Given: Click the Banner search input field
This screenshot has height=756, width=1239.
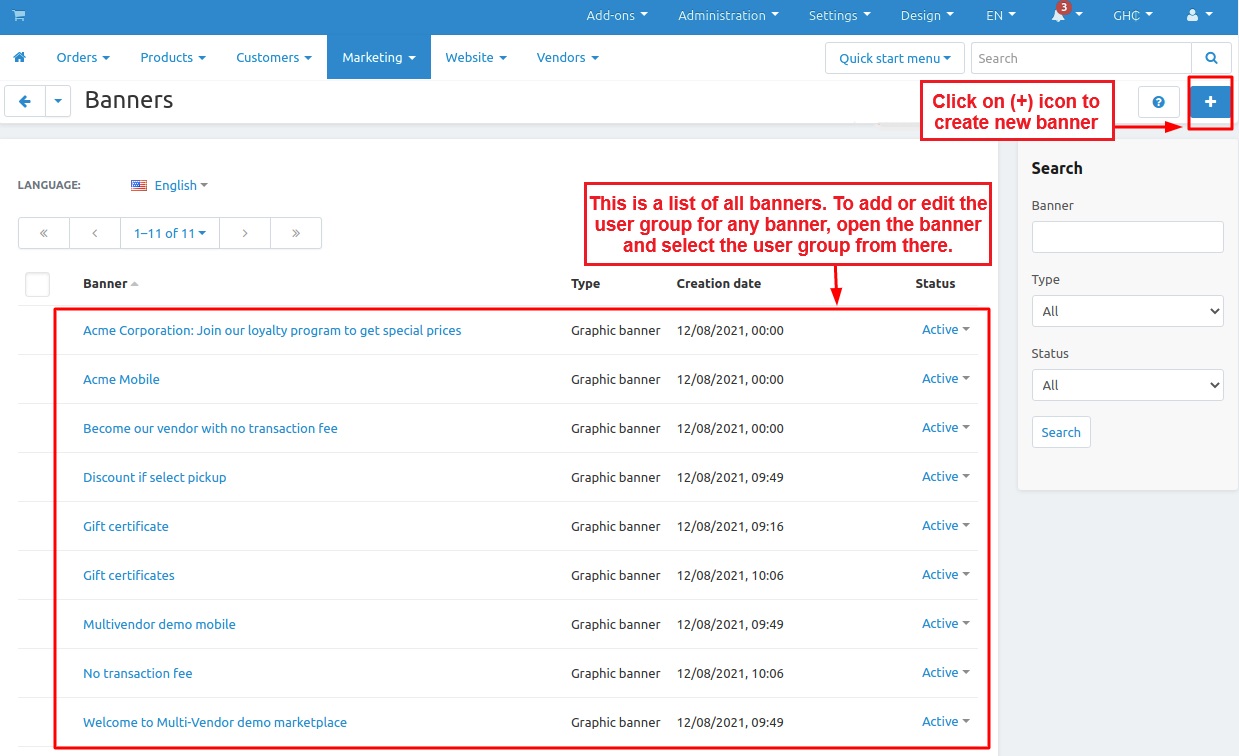Looking at the screenshot, I should pos(1127,237).
